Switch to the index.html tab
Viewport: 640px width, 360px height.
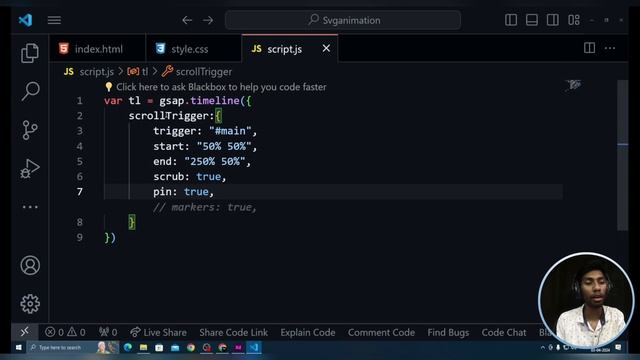(x=98, y=49)
